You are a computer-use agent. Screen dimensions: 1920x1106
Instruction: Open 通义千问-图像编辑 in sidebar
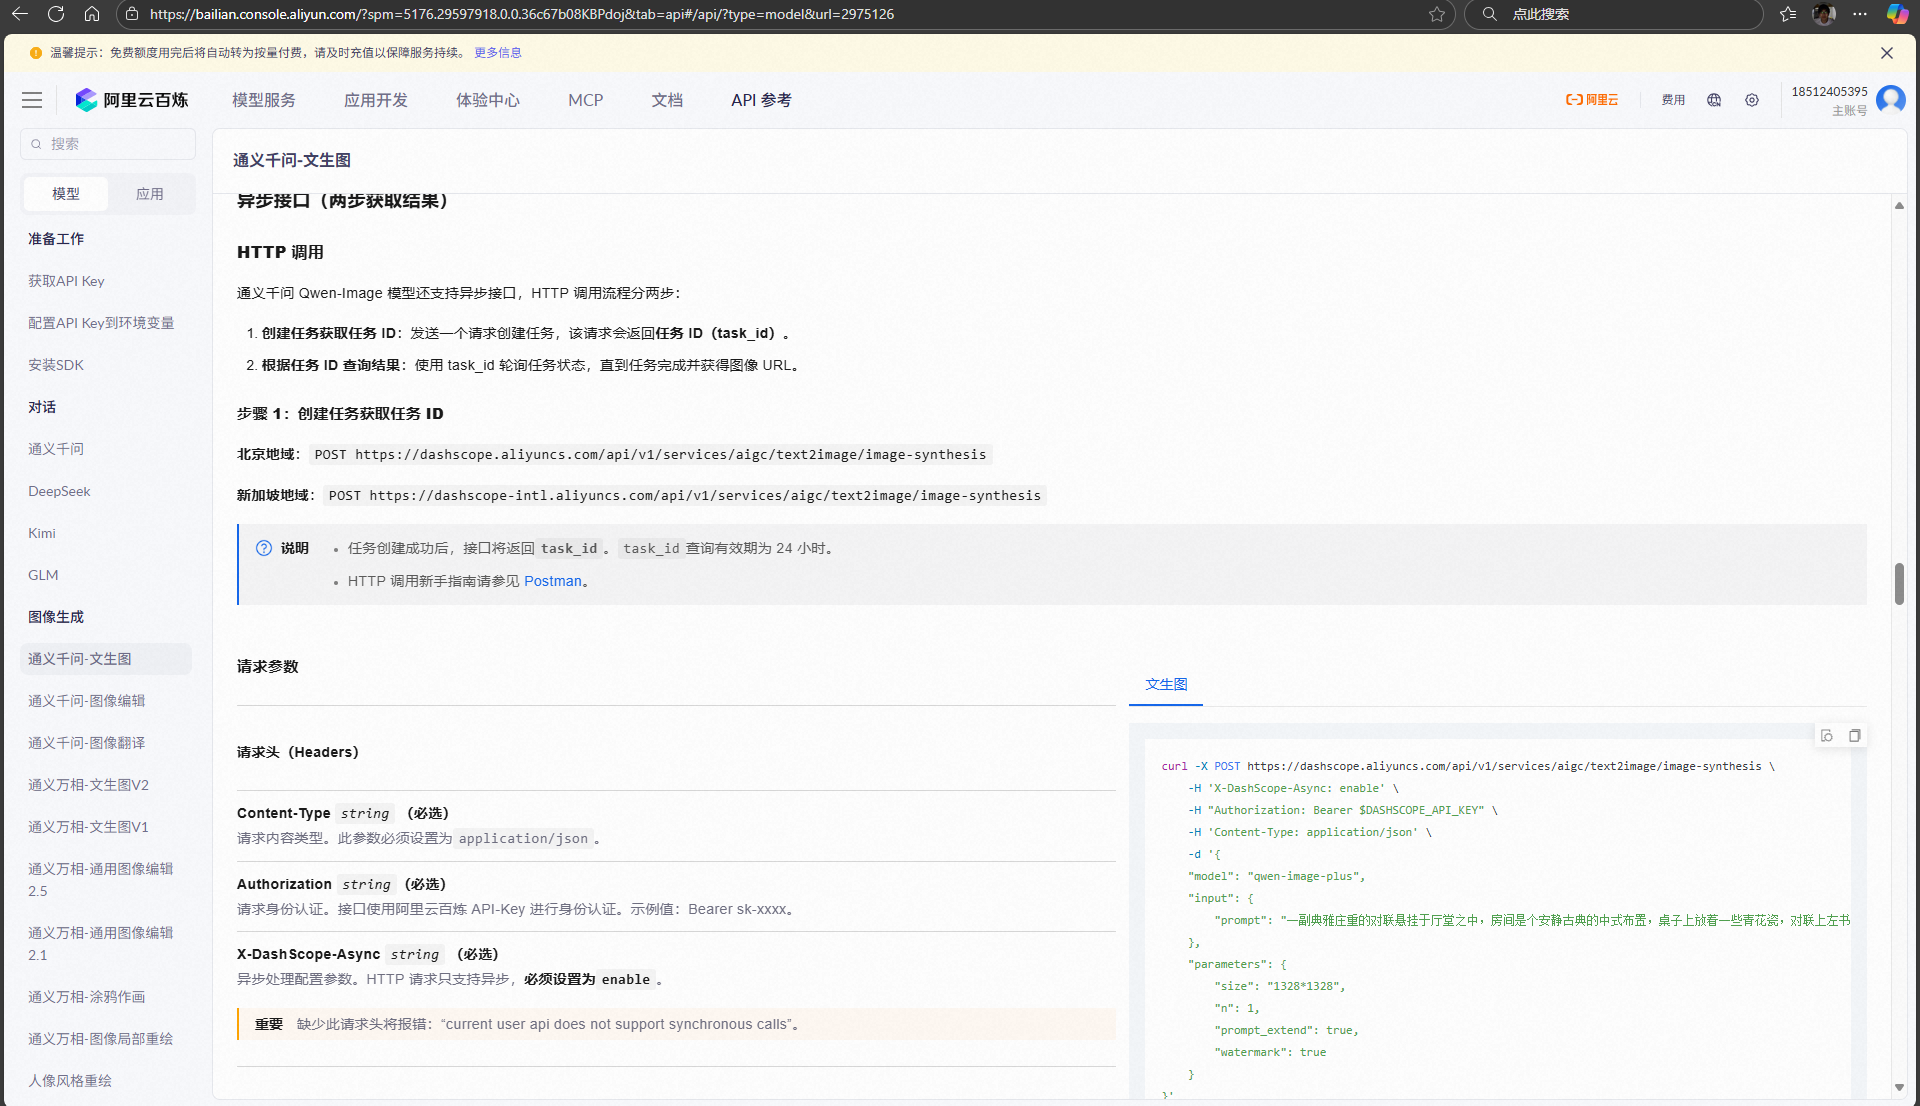coord(87,701)
